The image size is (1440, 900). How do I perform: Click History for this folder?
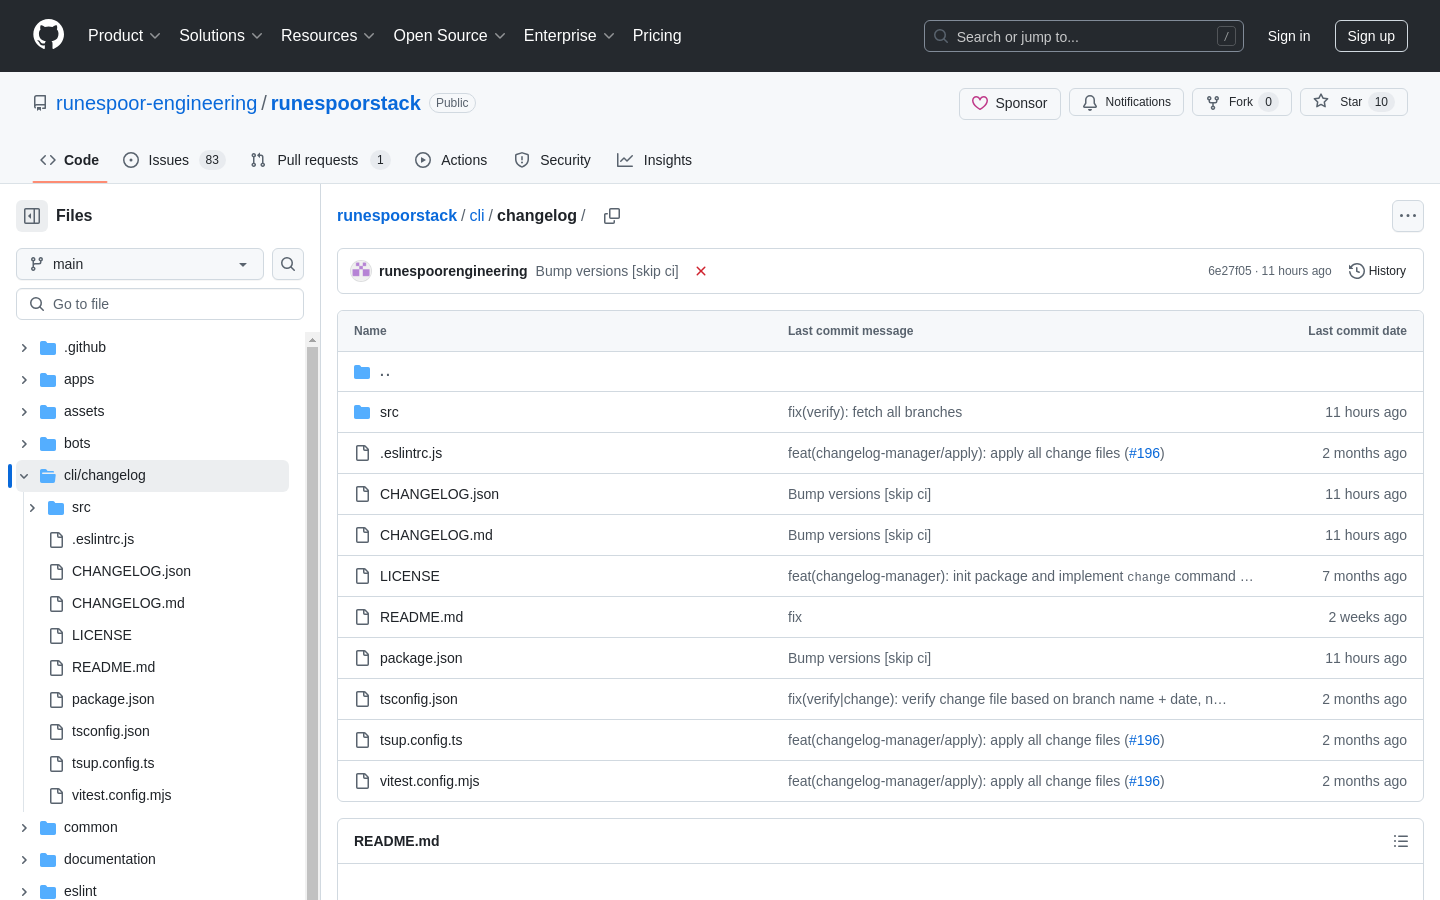click(x=1377, y=271)
